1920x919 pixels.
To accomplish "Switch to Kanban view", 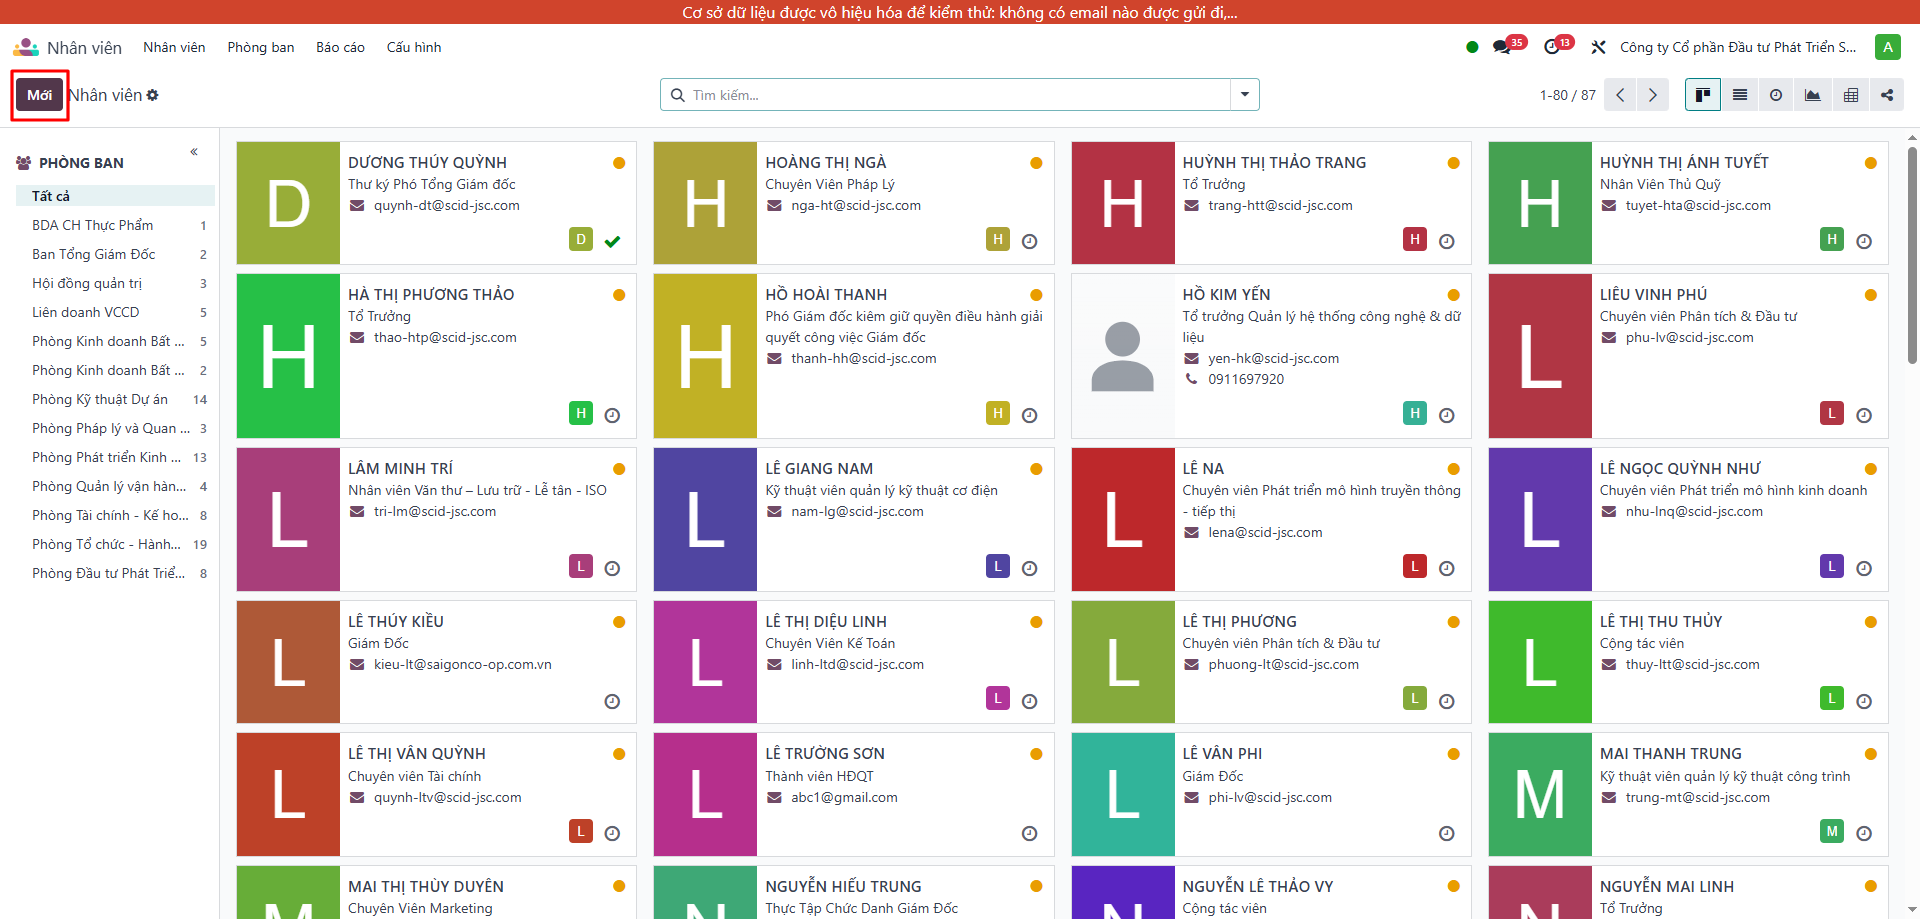I will point(1702,95).
